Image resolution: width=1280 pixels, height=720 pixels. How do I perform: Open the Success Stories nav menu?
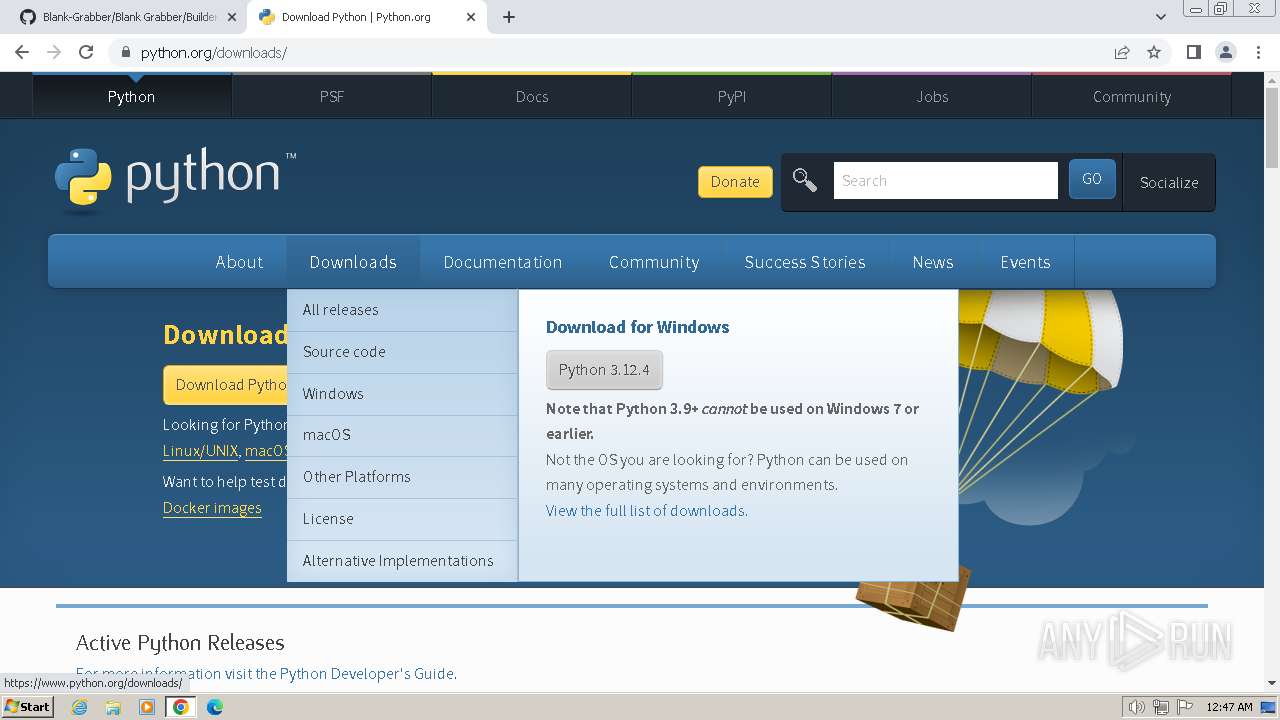click(805, 262)
